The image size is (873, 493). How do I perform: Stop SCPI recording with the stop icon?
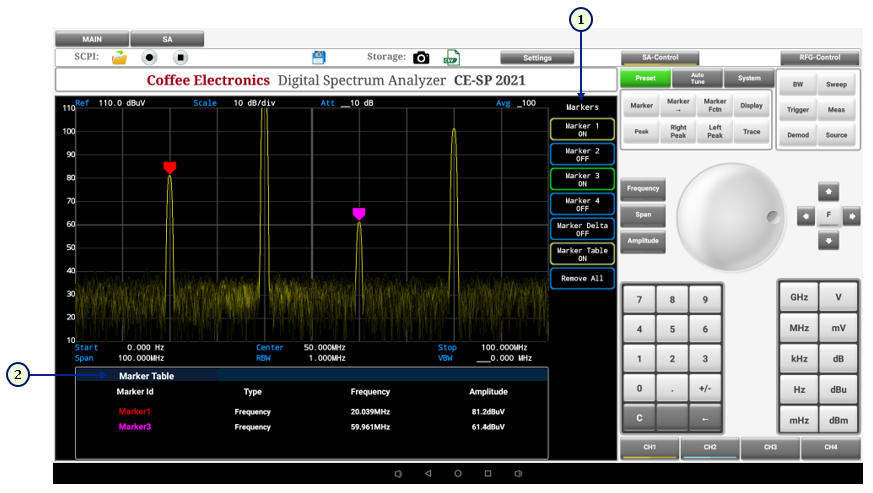tap(180, 58)
